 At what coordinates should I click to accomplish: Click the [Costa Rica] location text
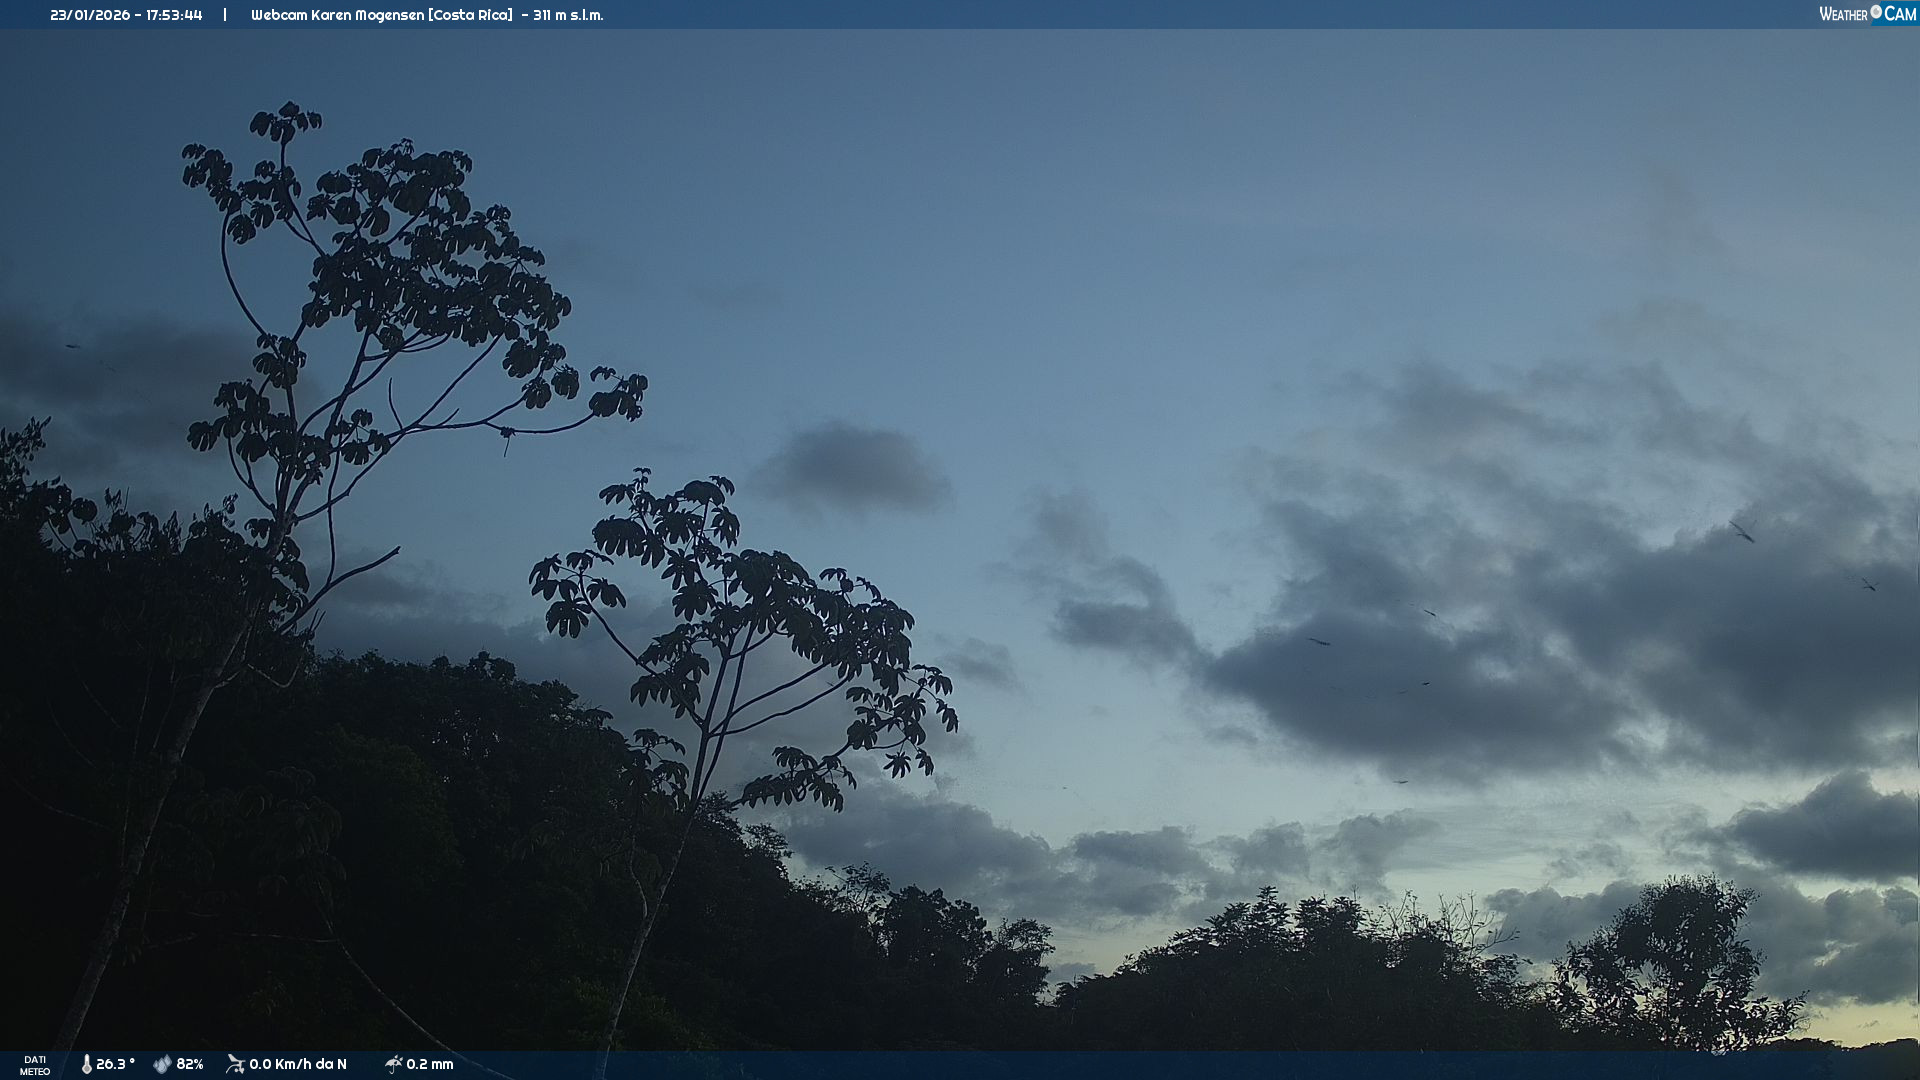tap(470, 15)
